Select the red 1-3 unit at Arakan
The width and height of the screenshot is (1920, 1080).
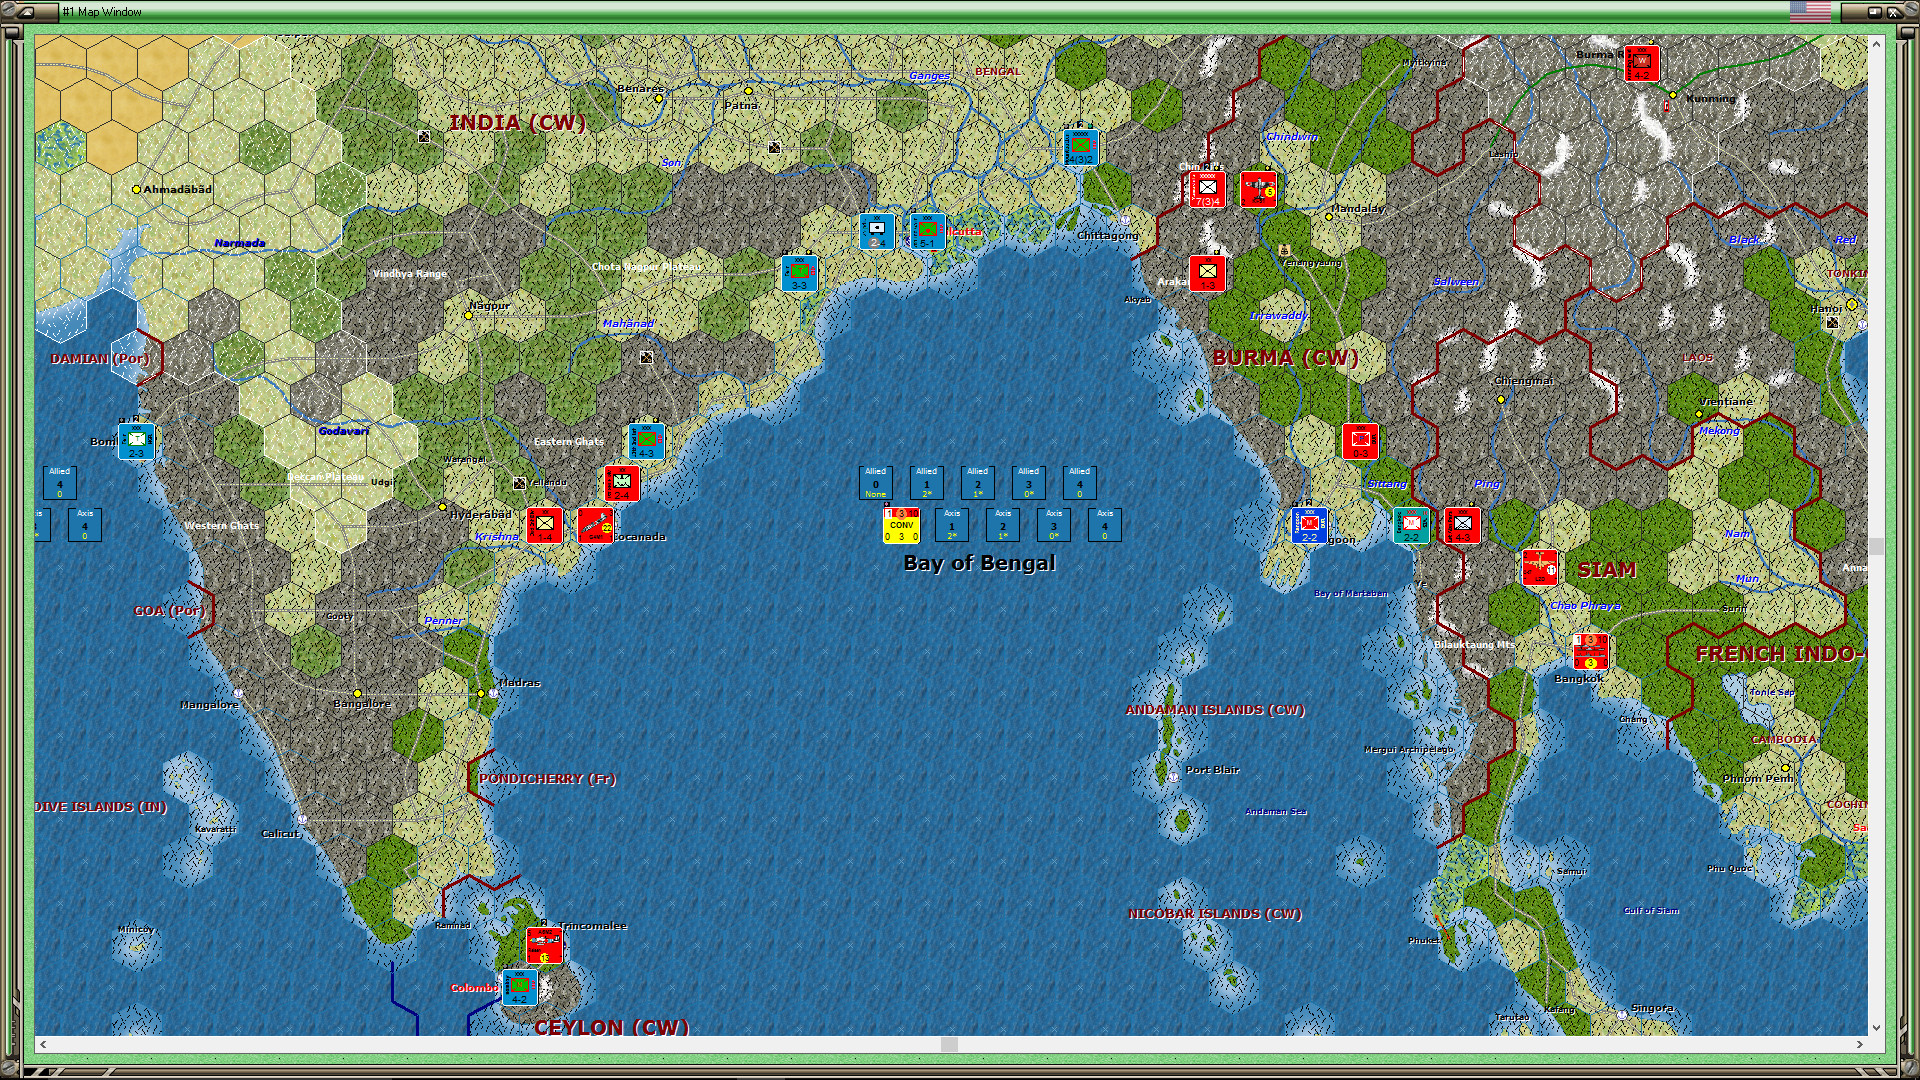1208,273
